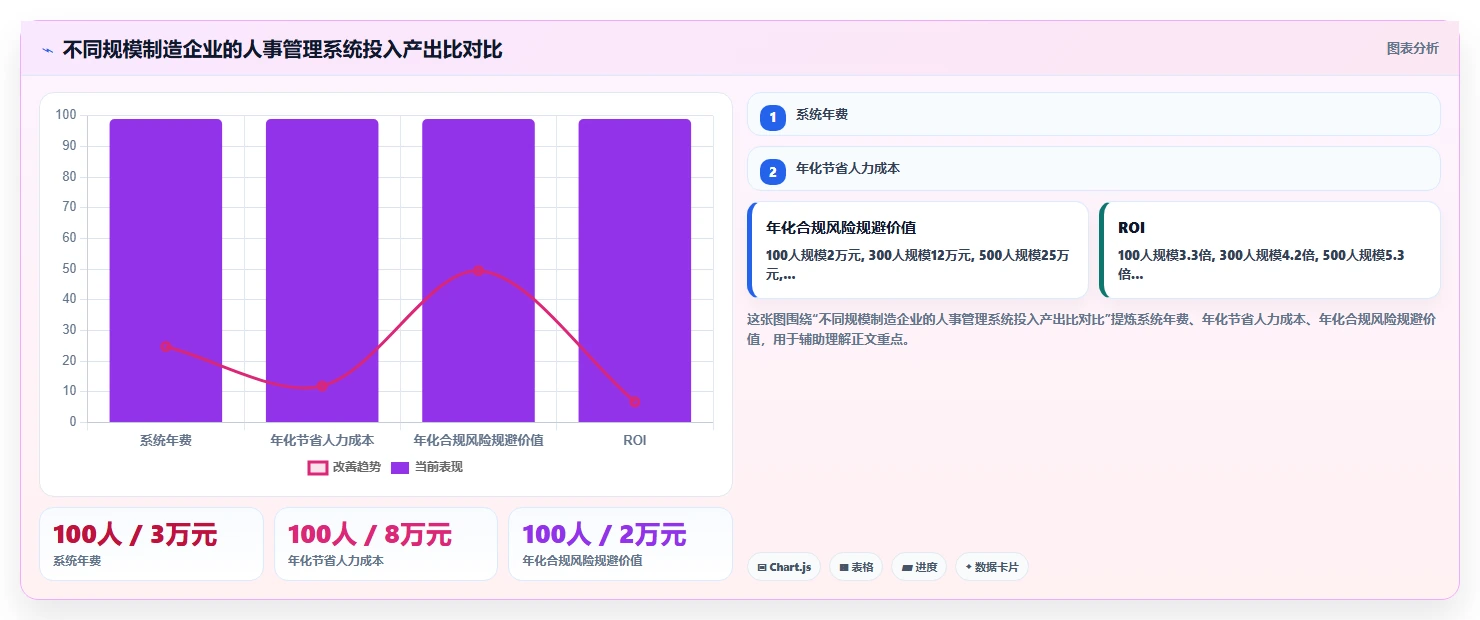Click the 进度 tag
Image resolution: width=1480 pixels, height=620 pixels.
(919, 567)
